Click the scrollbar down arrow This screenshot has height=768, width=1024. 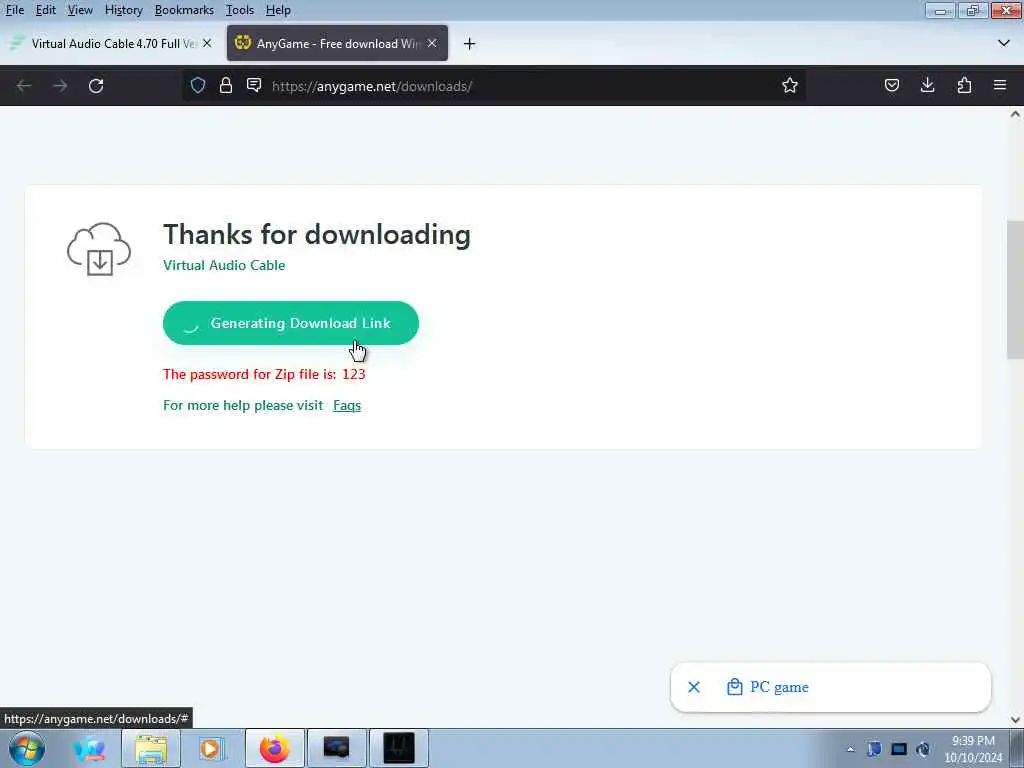1015,720
